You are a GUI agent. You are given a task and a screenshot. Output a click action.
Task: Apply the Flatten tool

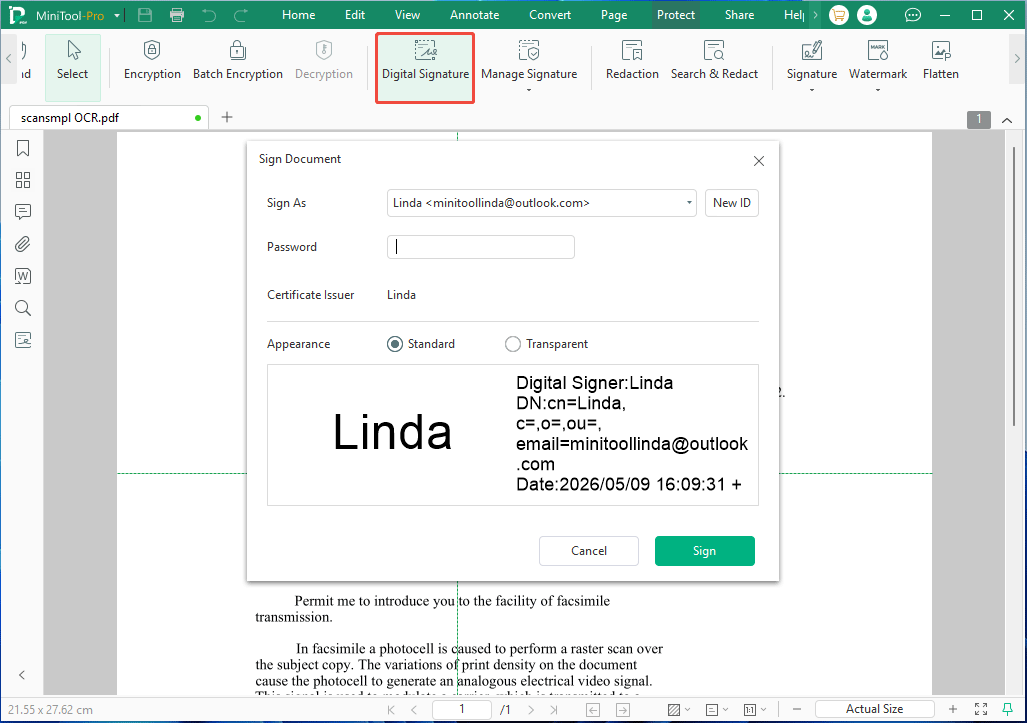point(941,60)
